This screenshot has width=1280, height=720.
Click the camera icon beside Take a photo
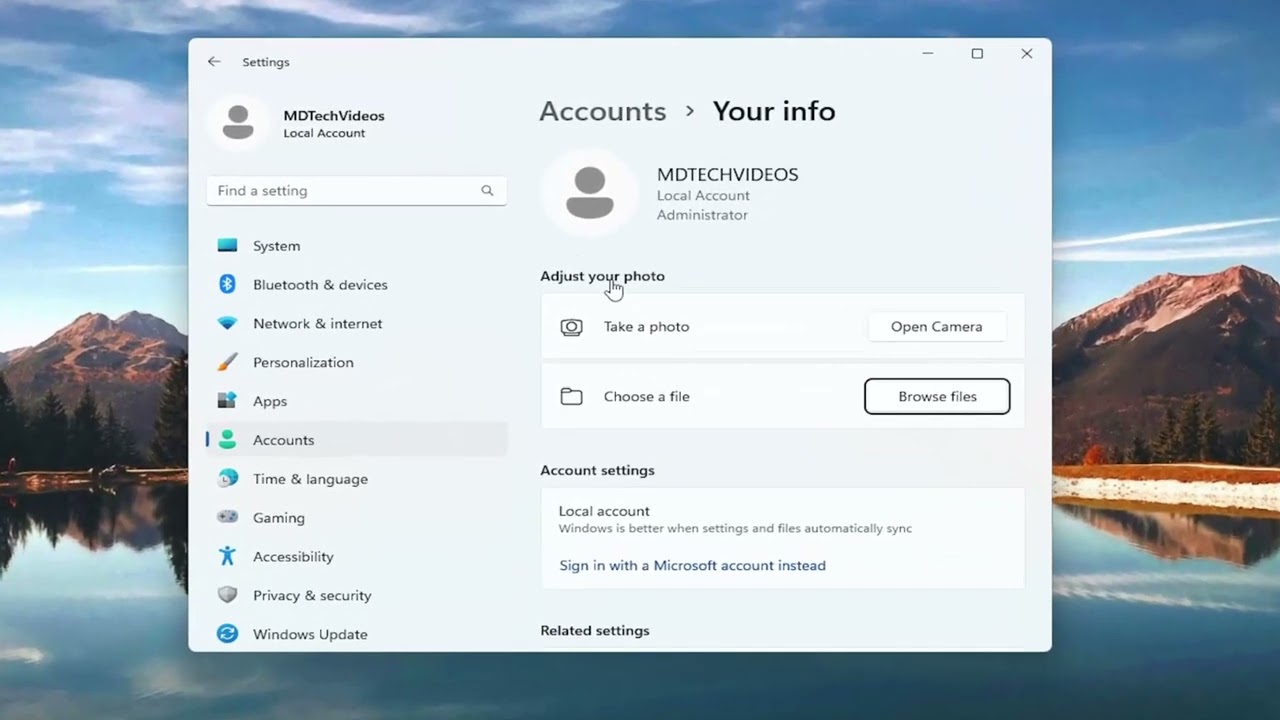[x=571, y=327]
